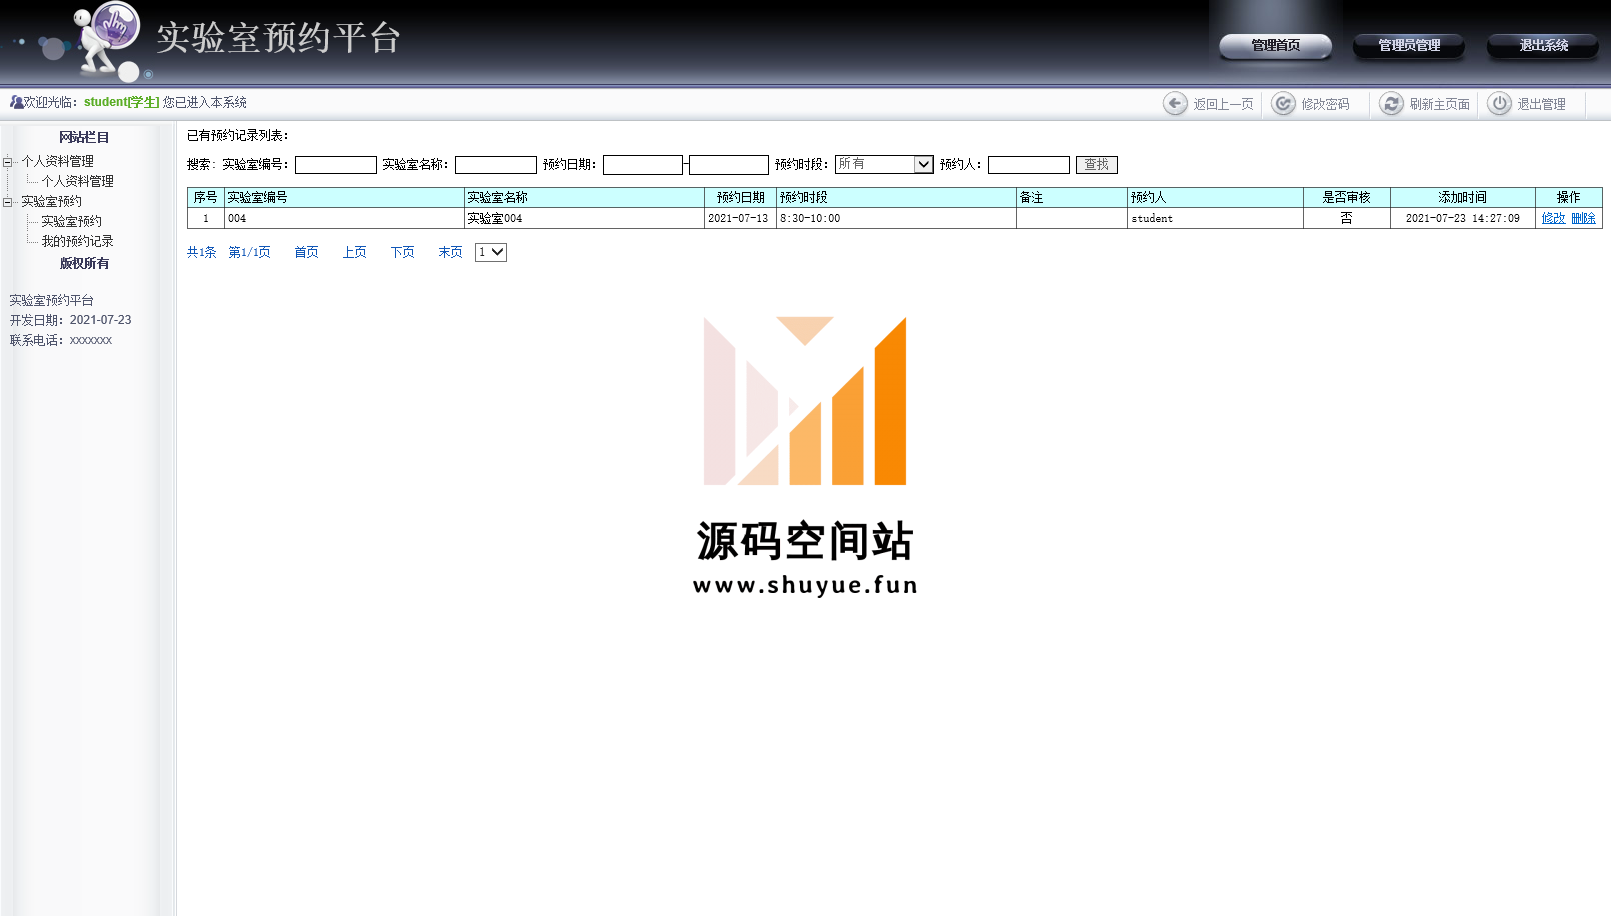Screen dimensions: 1611x916
Task: Click the 修改密码 refresh-circle icon
Action: pos(1283,103)
